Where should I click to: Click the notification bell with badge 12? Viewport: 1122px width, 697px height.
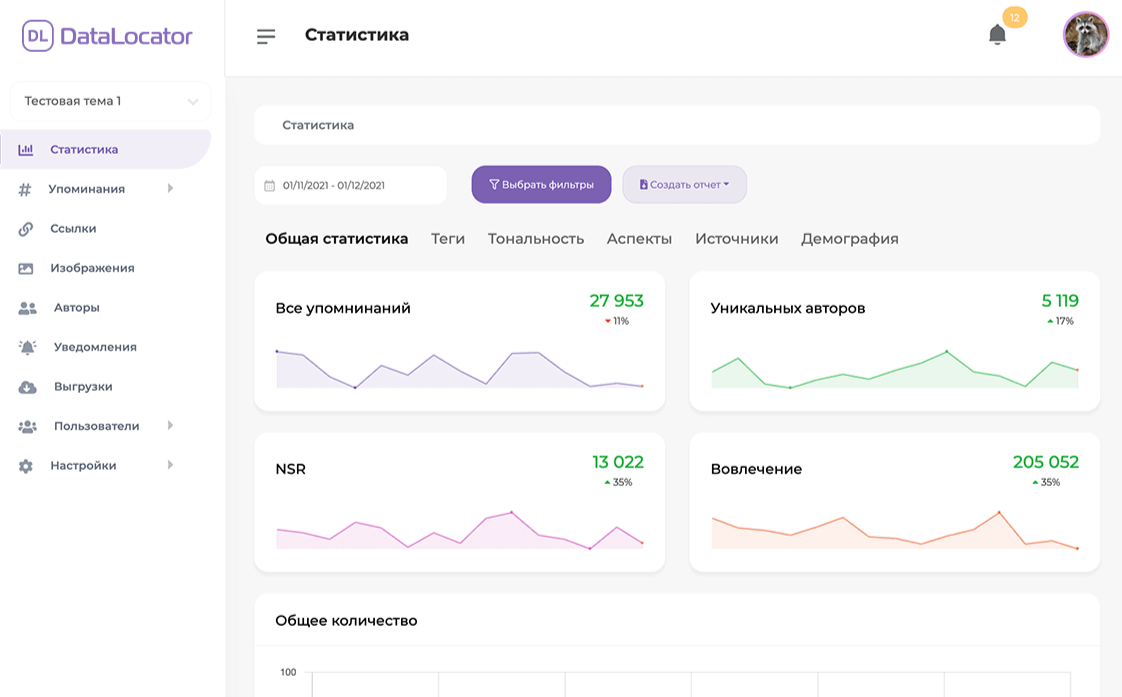997,34
